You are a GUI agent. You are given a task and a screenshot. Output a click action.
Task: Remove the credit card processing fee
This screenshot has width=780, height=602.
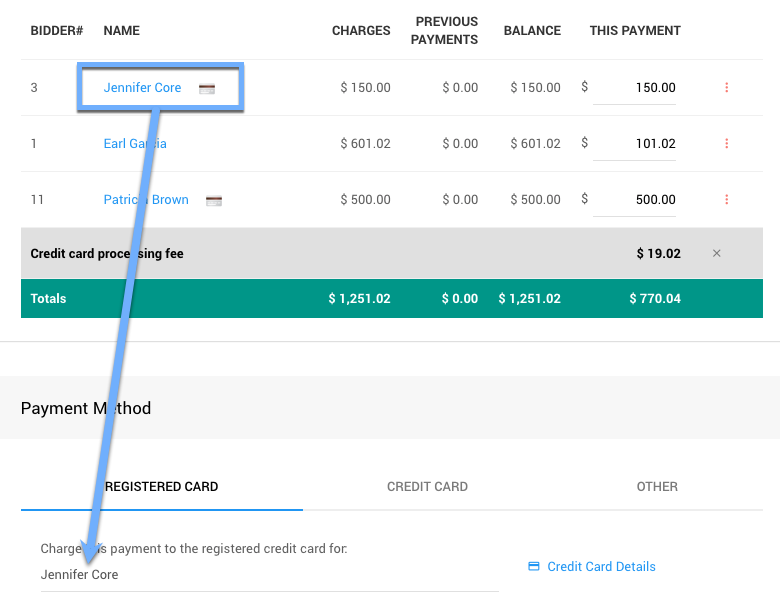tap(716, 254)
